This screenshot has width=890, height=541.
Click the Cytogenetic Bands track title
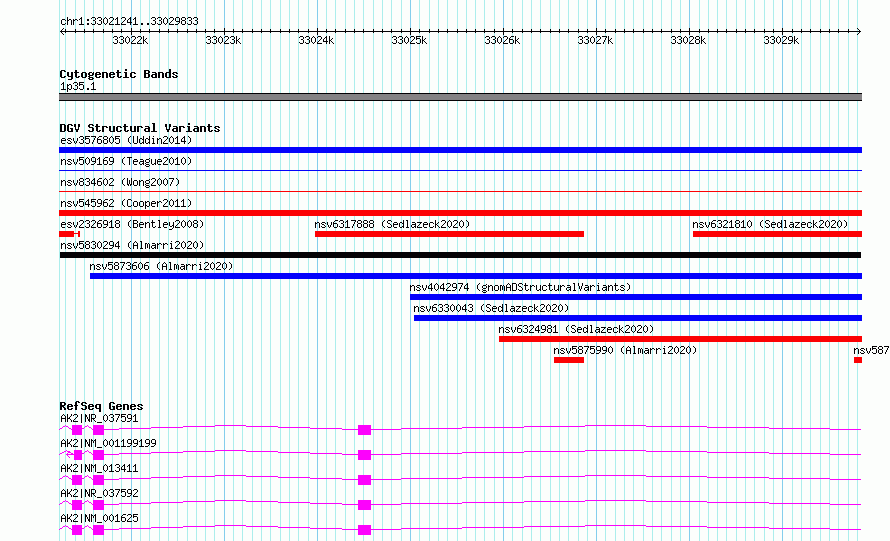[119, 74]
